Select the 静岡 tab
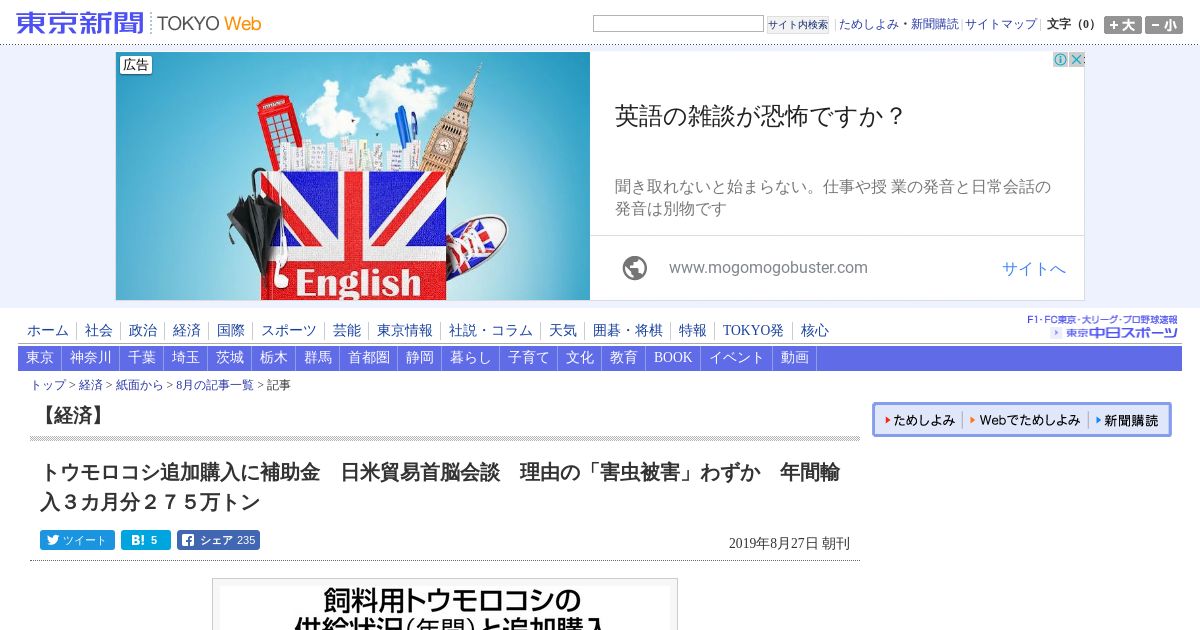Viewport: 1200px width, 630px height. point(420,358)
